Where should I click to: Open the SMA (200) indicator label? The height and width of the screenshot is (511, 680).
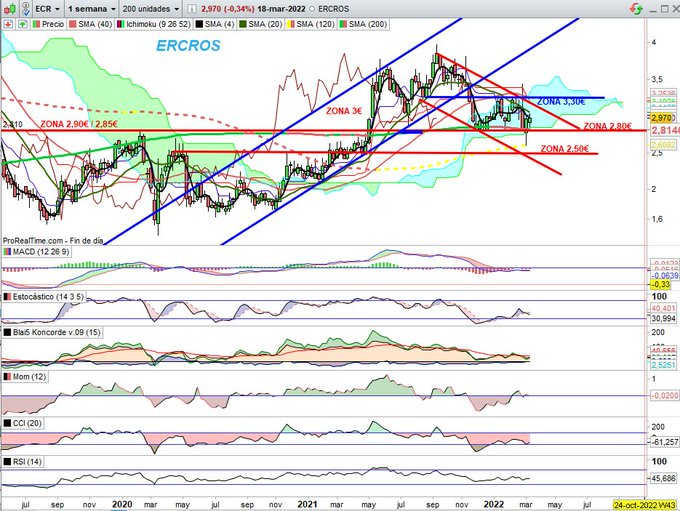(x=368, y=24)
